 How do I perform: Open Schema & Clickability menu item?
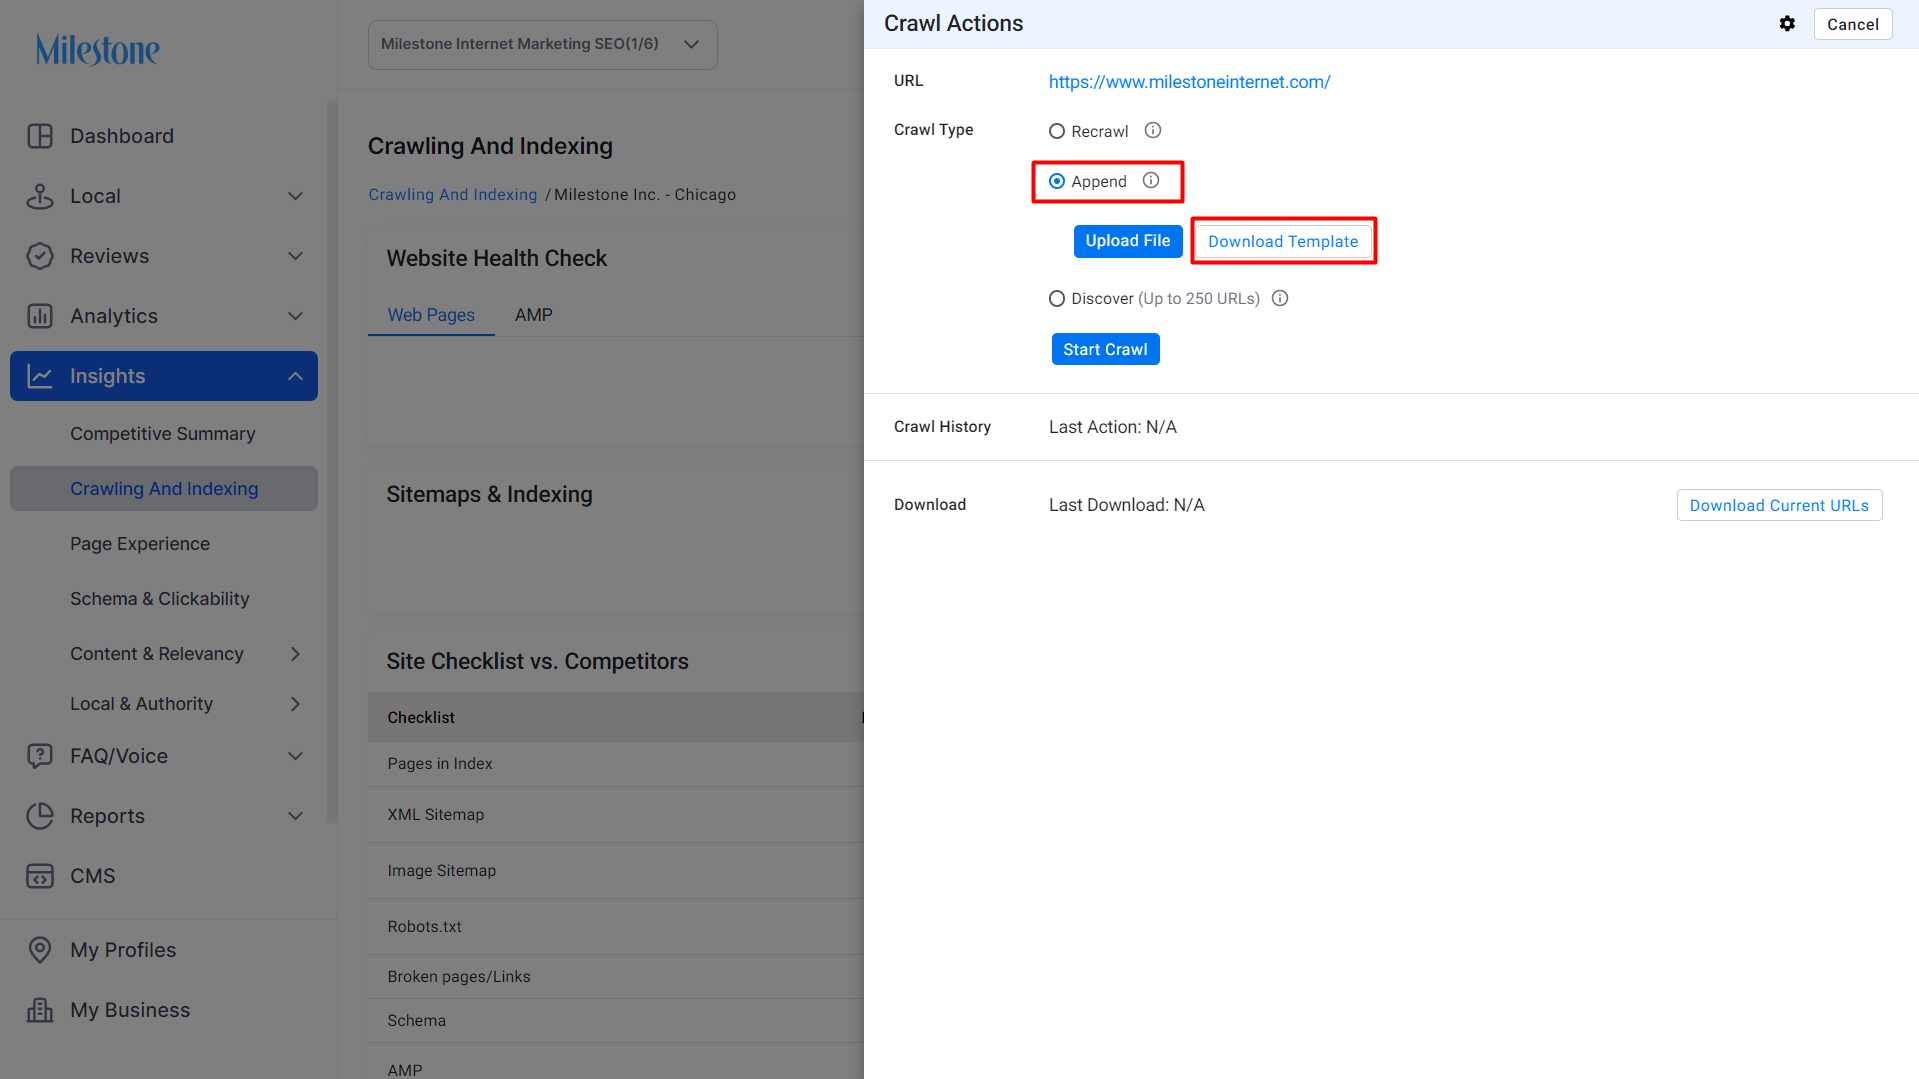[x=160, y=599]
